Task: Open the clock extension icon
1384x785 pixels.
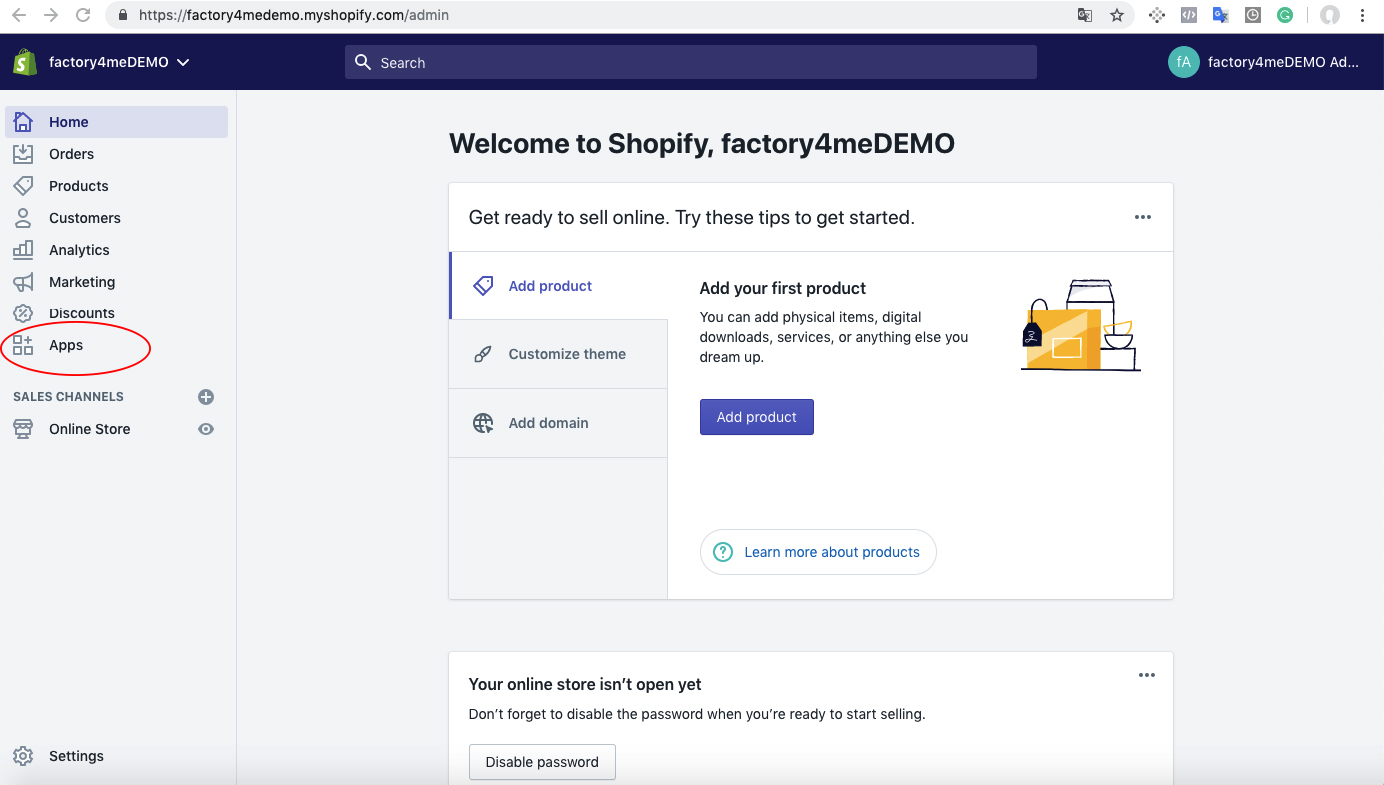Action: click(1253, 15)
